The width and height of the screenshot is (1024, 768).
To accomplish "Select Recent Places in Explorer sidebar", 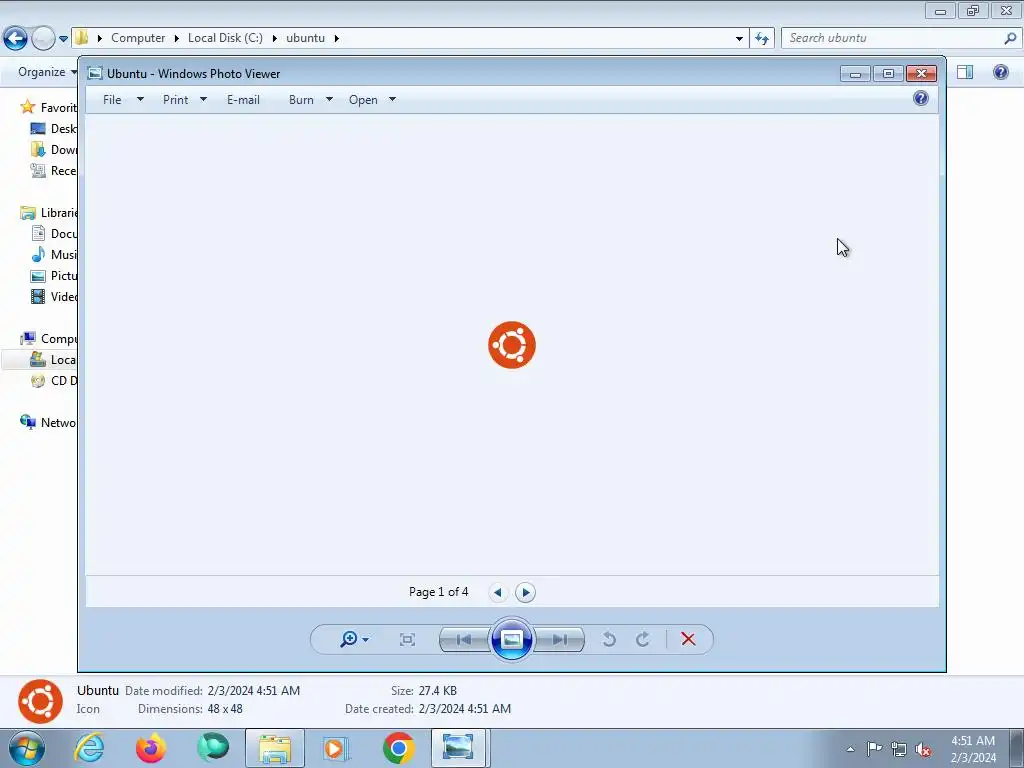I will [x=54, y=170].
